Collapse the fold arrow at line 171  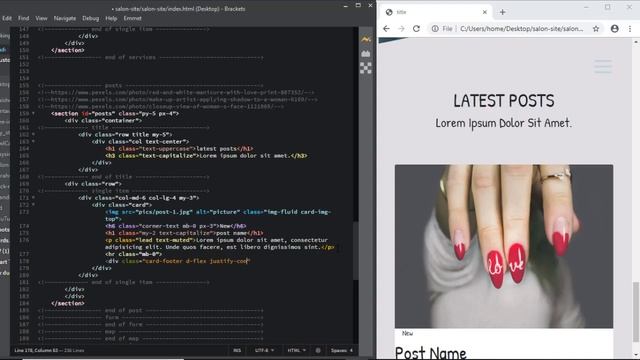coord(33,198)
